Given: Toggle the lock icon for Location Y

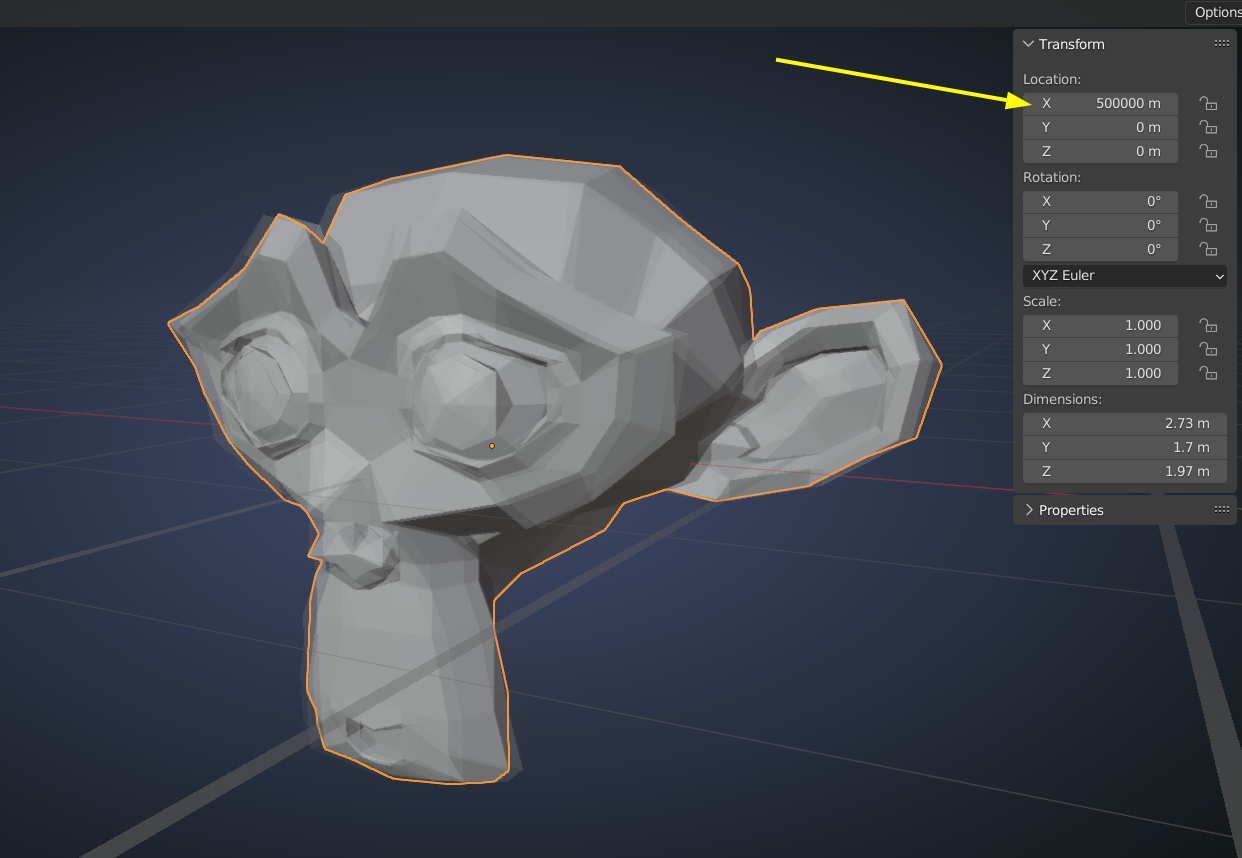Looking at the screenshot, I should click(1208, 127).
